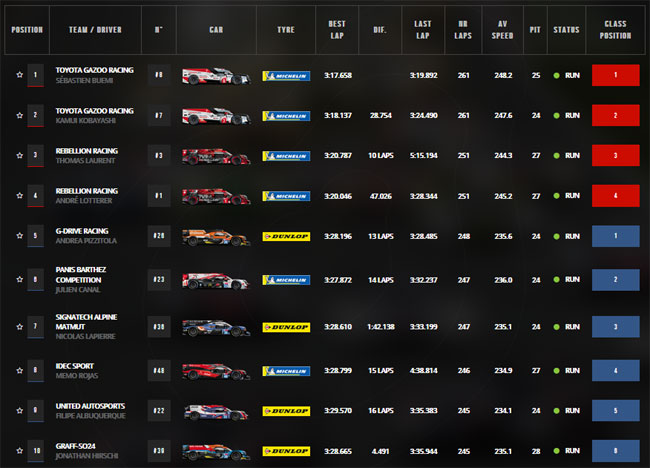The height and width of the screenshot is (468, 650).
Task: Click the G-Drive #26 orange car image
Action: pyautogui.click(x=216, y=237)
